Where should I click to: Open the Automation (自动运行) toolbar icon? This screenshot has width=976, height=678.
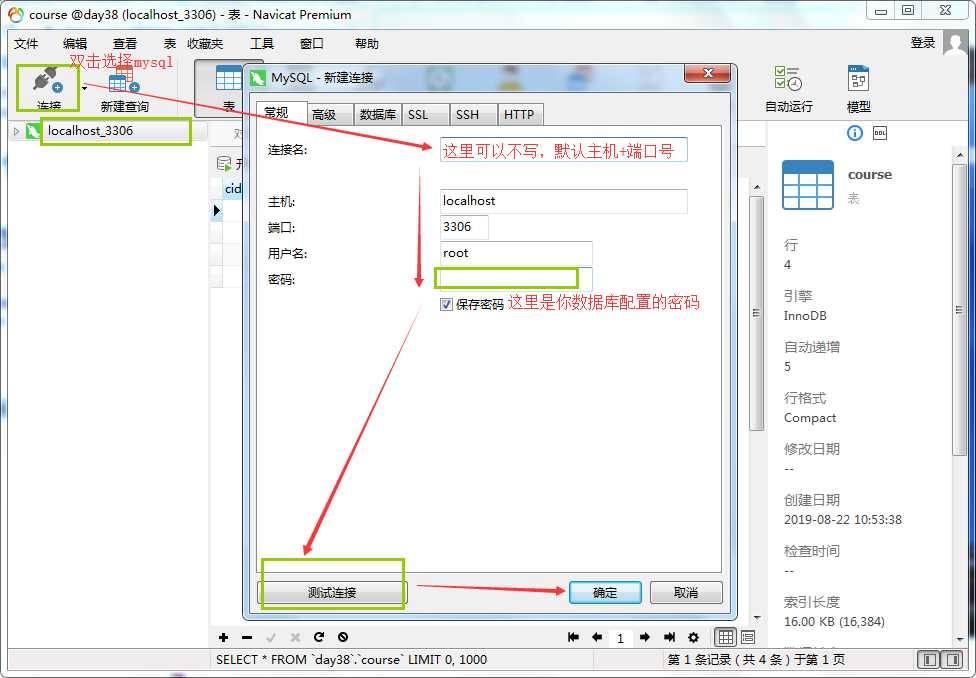tap(789, 89)
